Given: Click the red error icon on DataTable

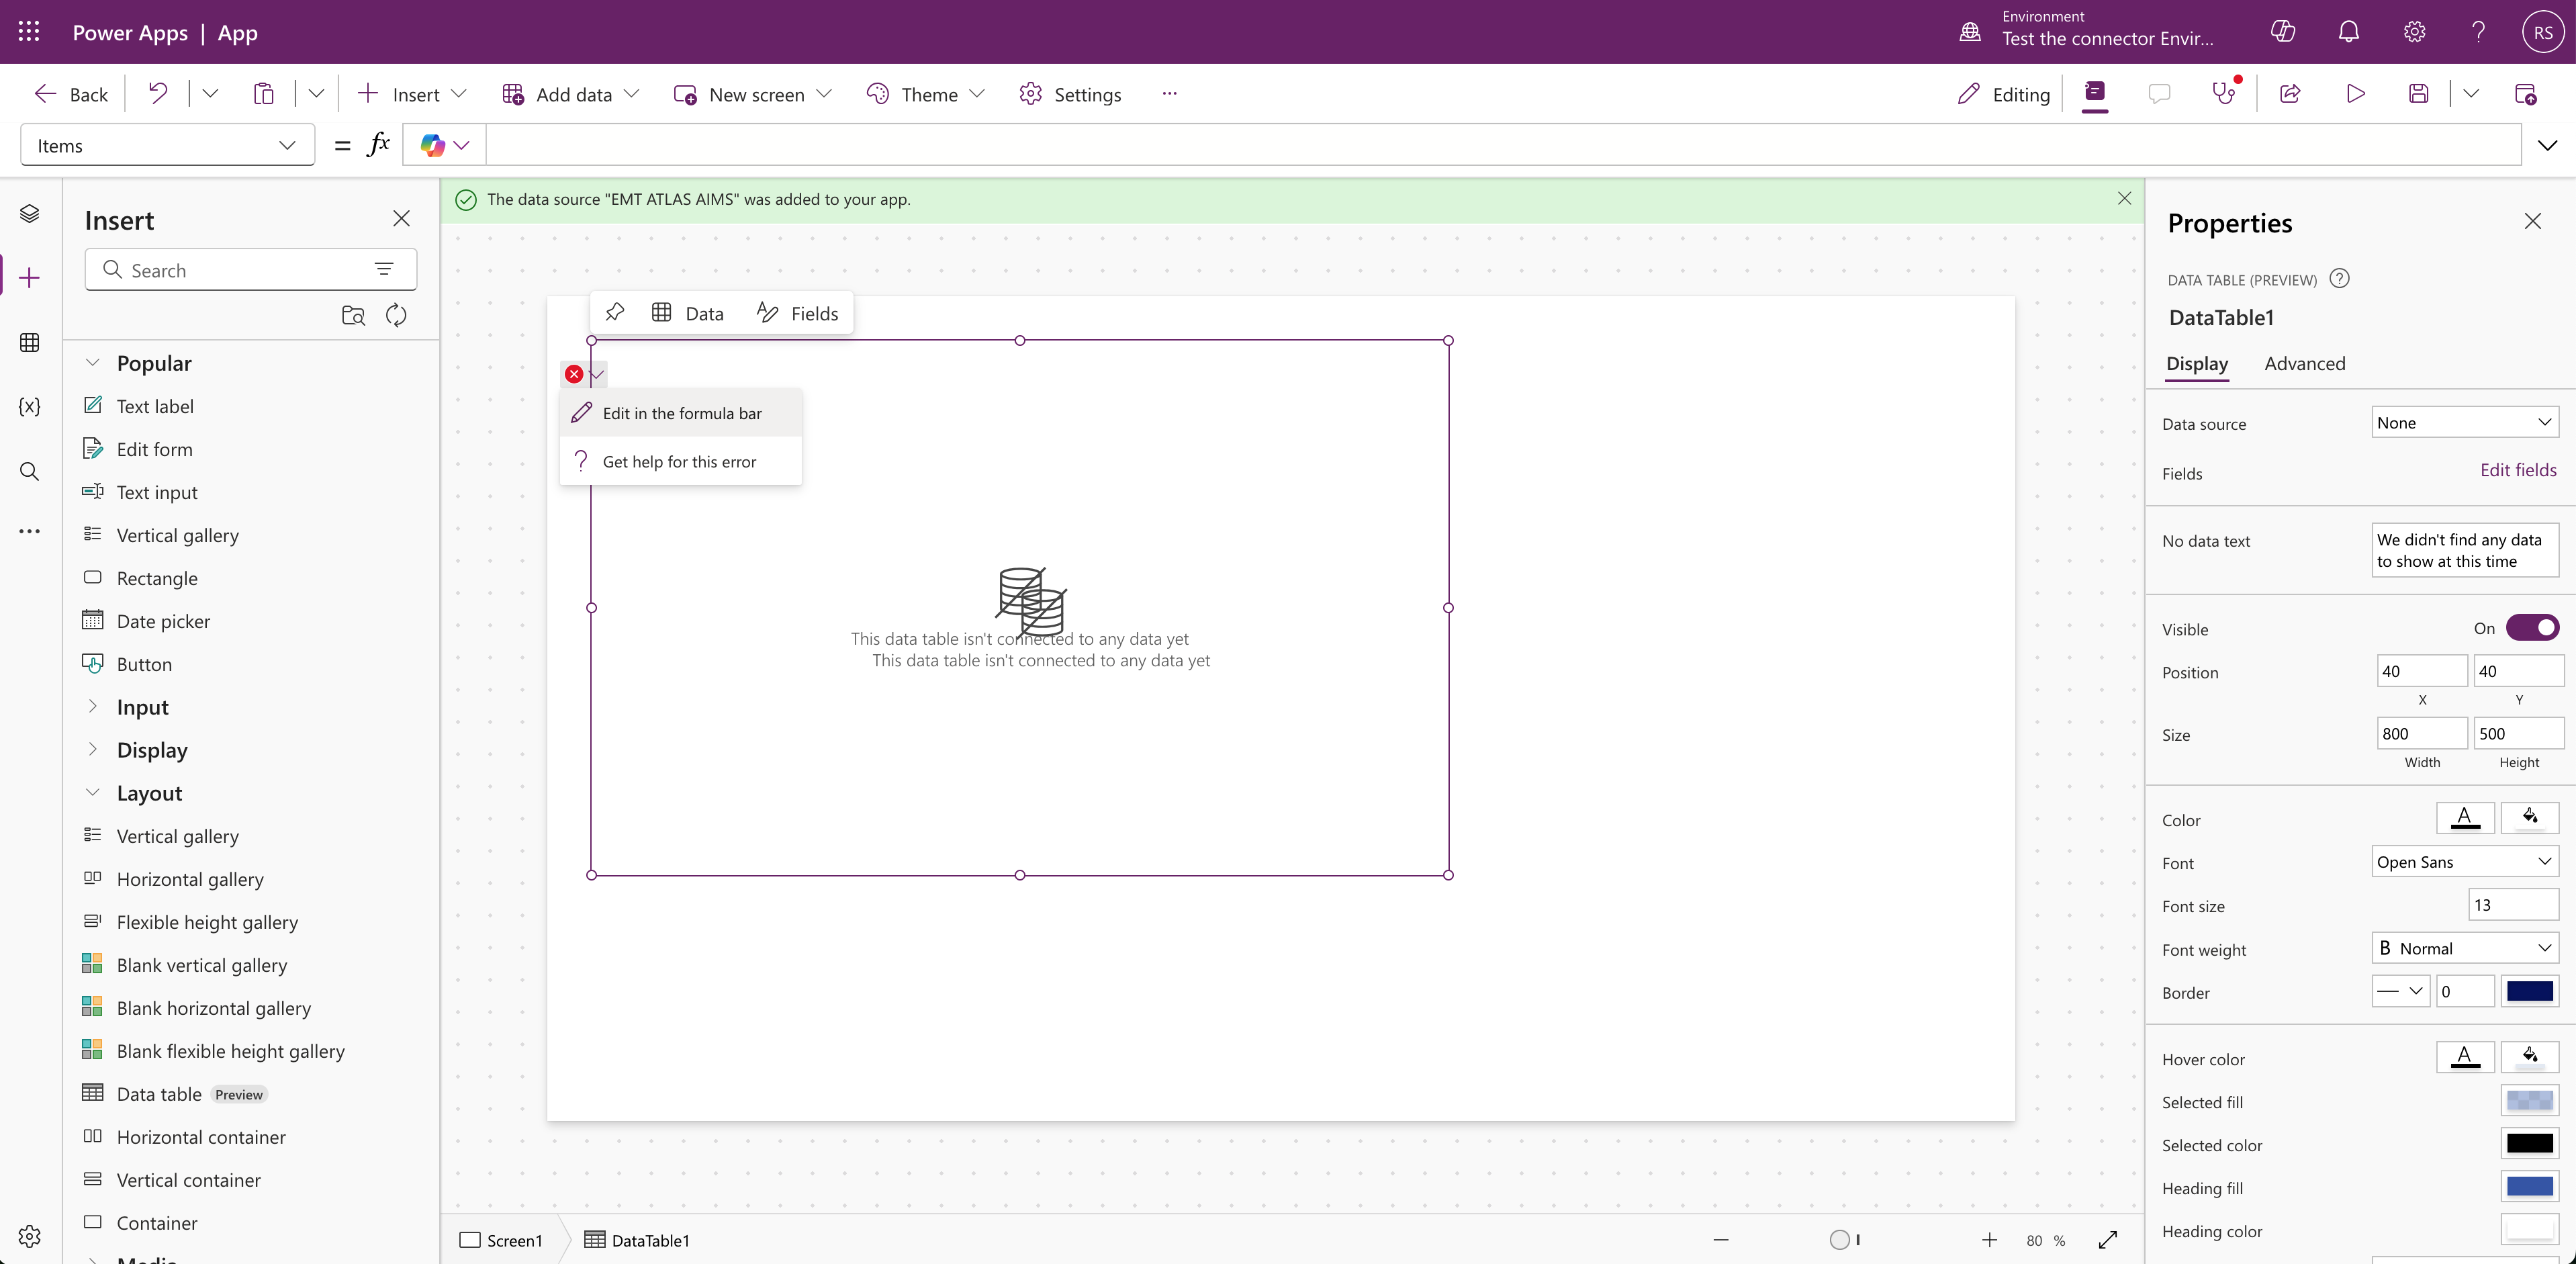Looking at the screenshot, I should (x=574, y=374).
